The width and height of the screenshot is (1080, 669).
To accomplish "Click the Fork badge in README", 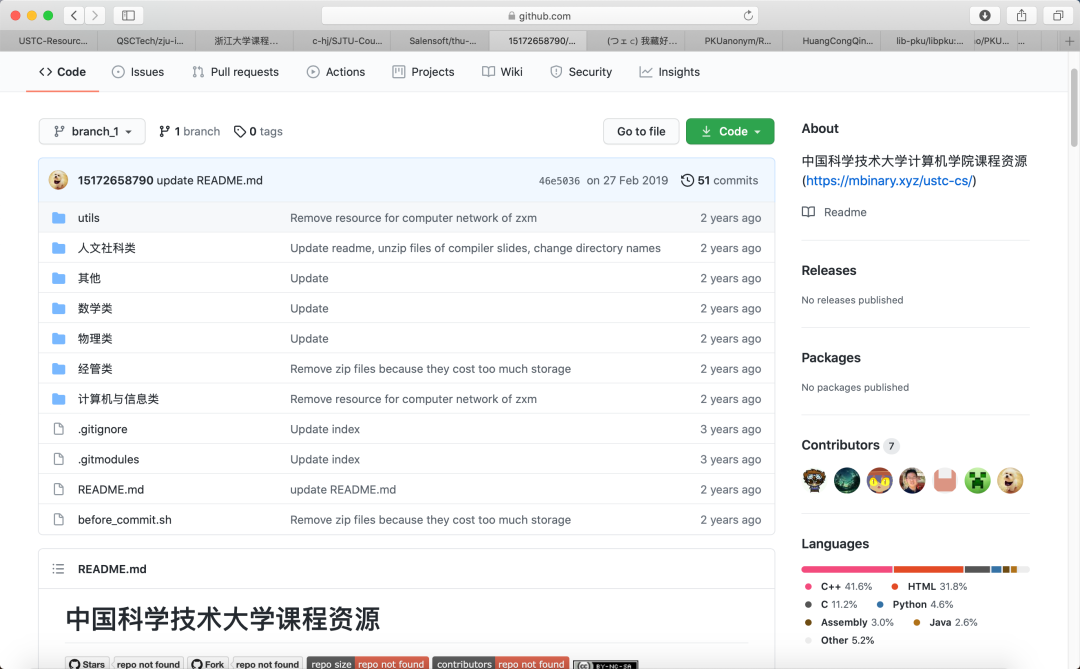I will tap(208, 664).
